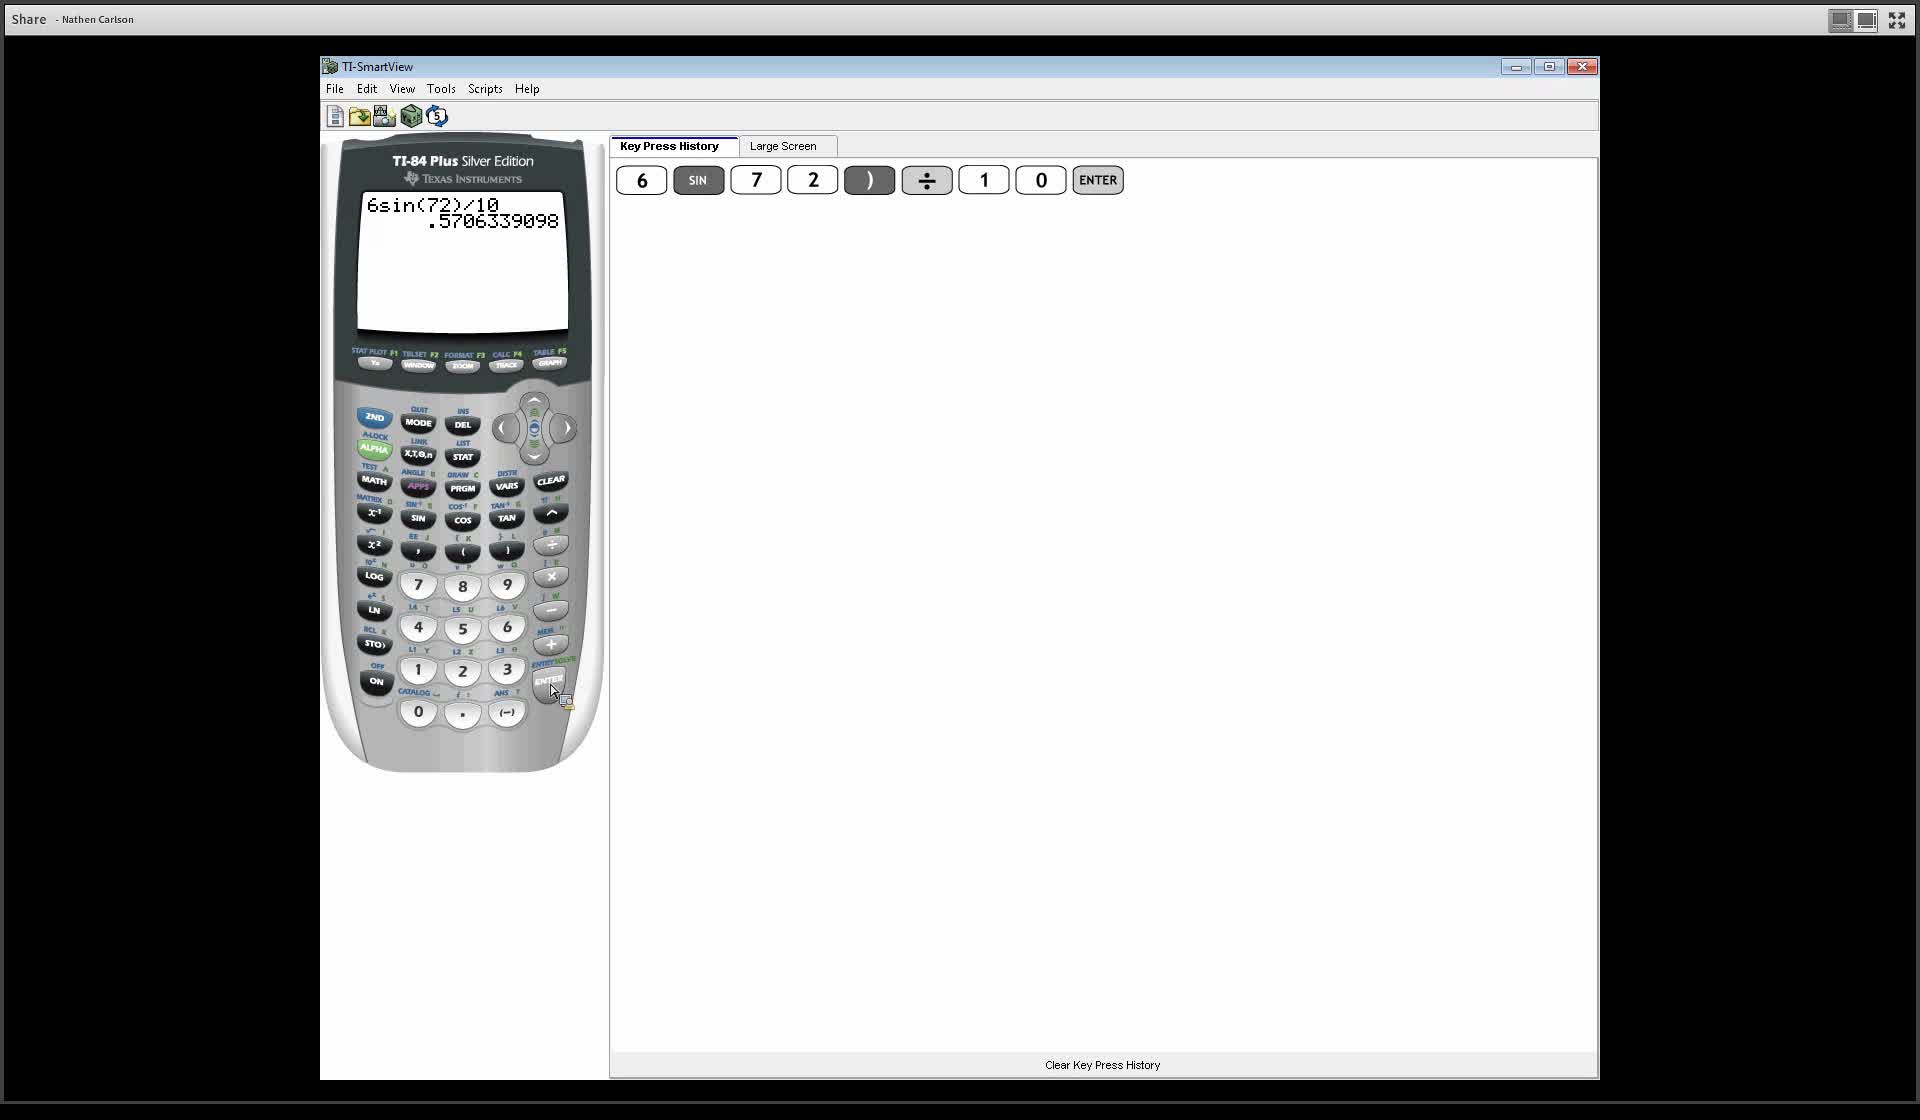Click the ON key toggle
The width and height of the screenshot is (1920, 1120).
[375, 681]
